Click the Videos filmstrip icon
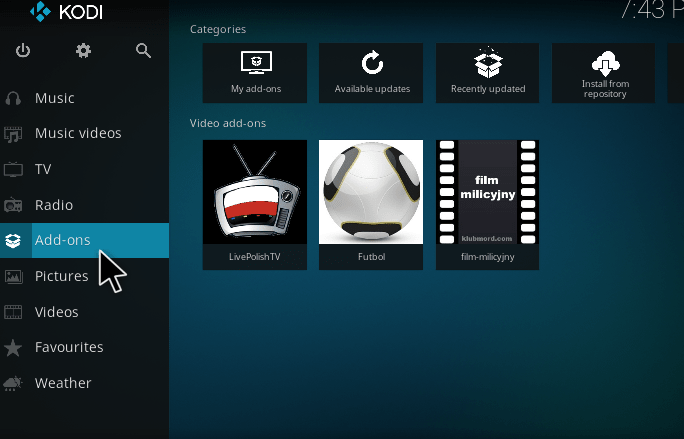684x439 pixels. click(x=13, y=312)
